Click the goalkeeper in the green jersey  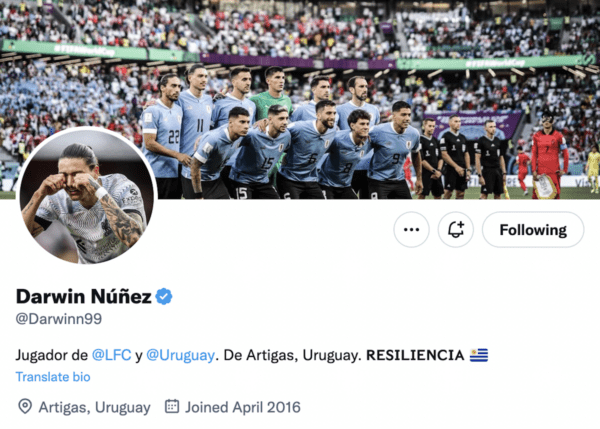click(x=272, y=94)
